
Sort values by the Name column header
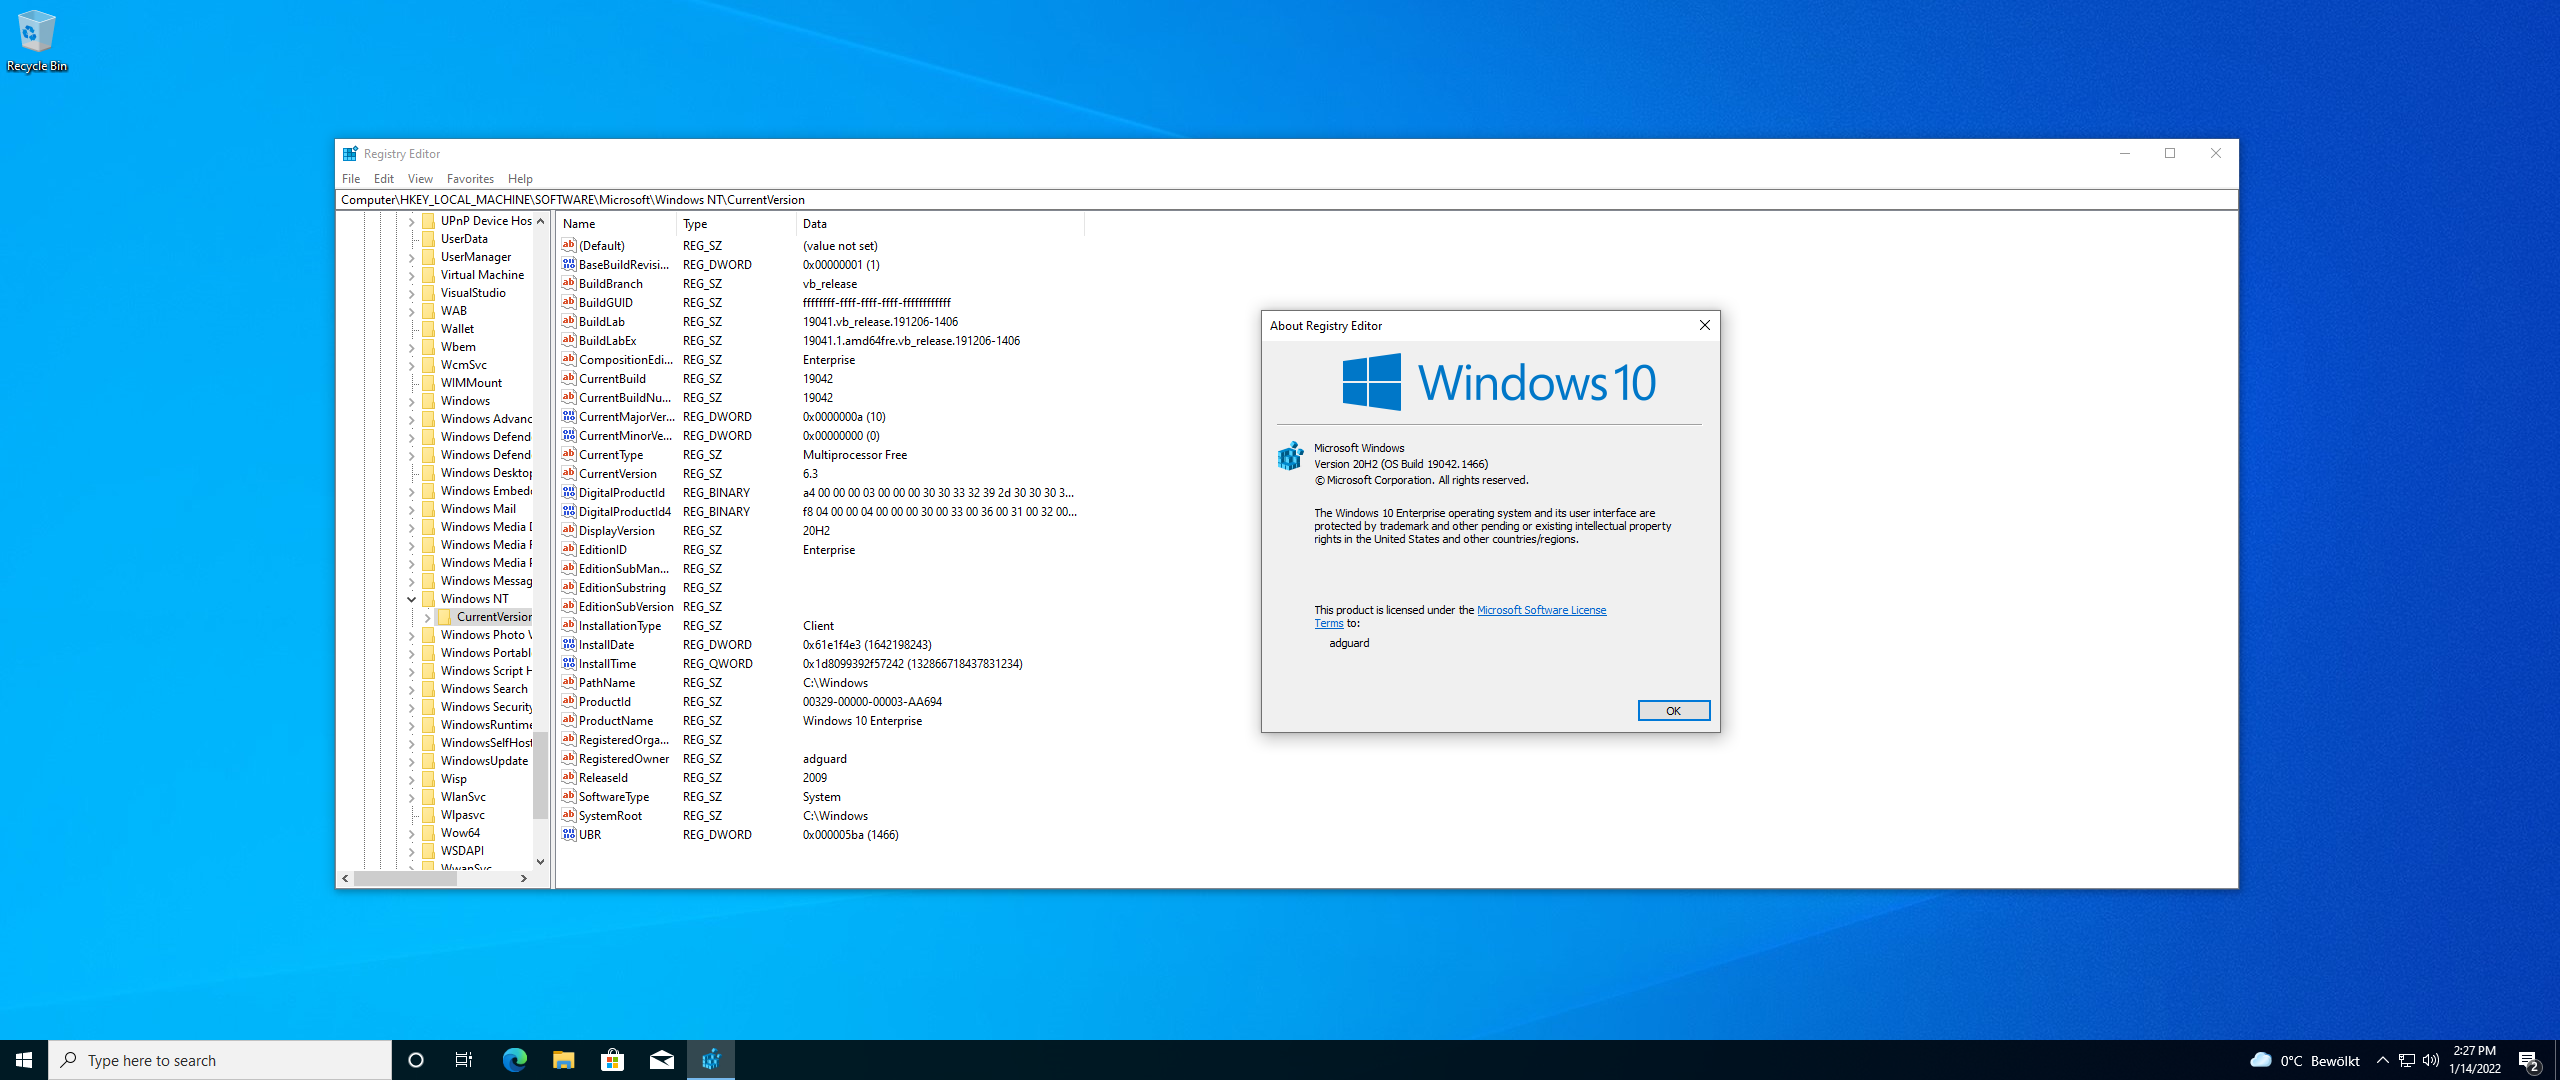[x=617, y=224]
